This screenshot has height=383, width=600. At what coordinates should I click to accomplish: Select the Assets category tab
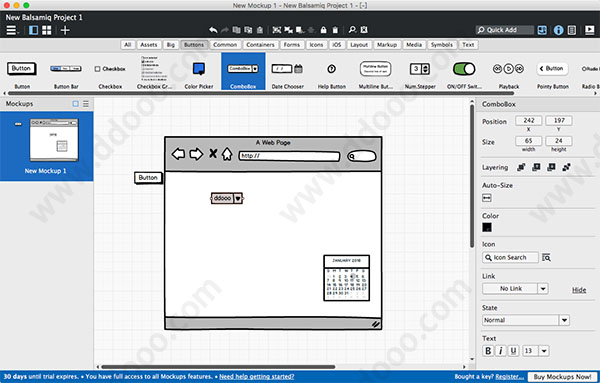[148, 45]
